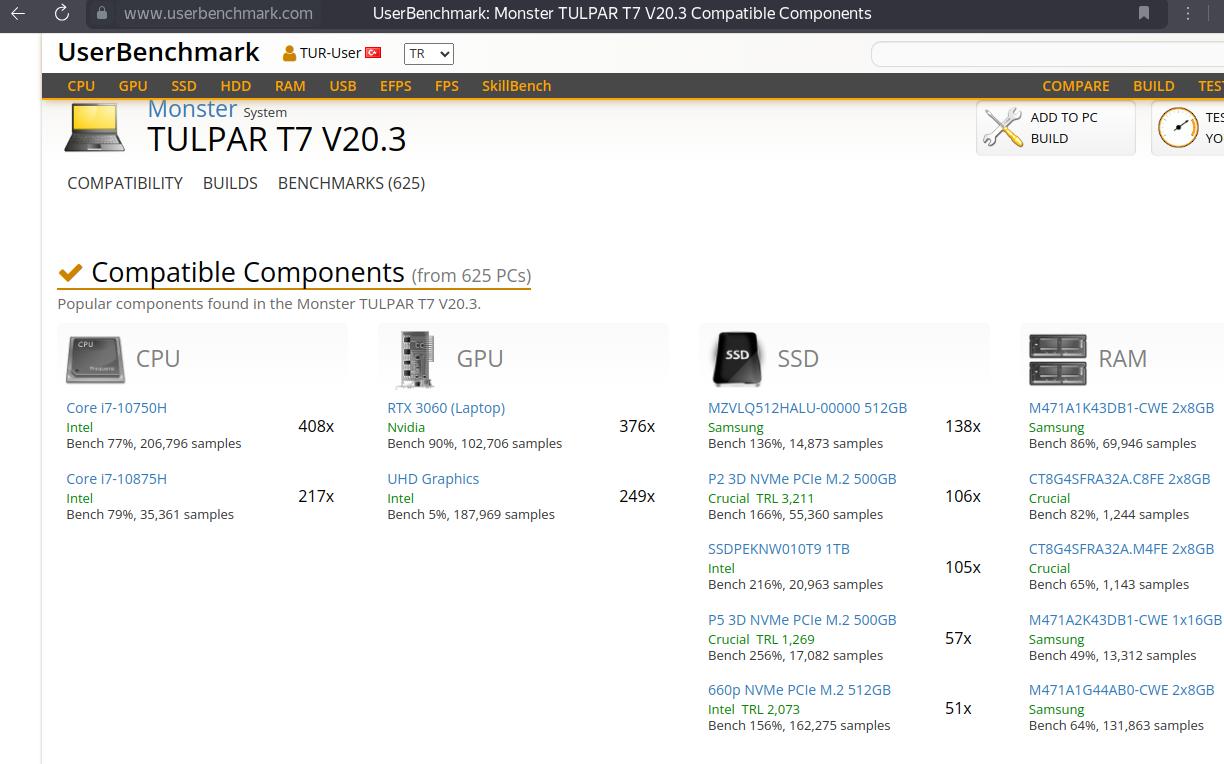Viewport: 1224px width, 764px height.
Task: Go back with the browser back arrow
Action: point(18,14)
